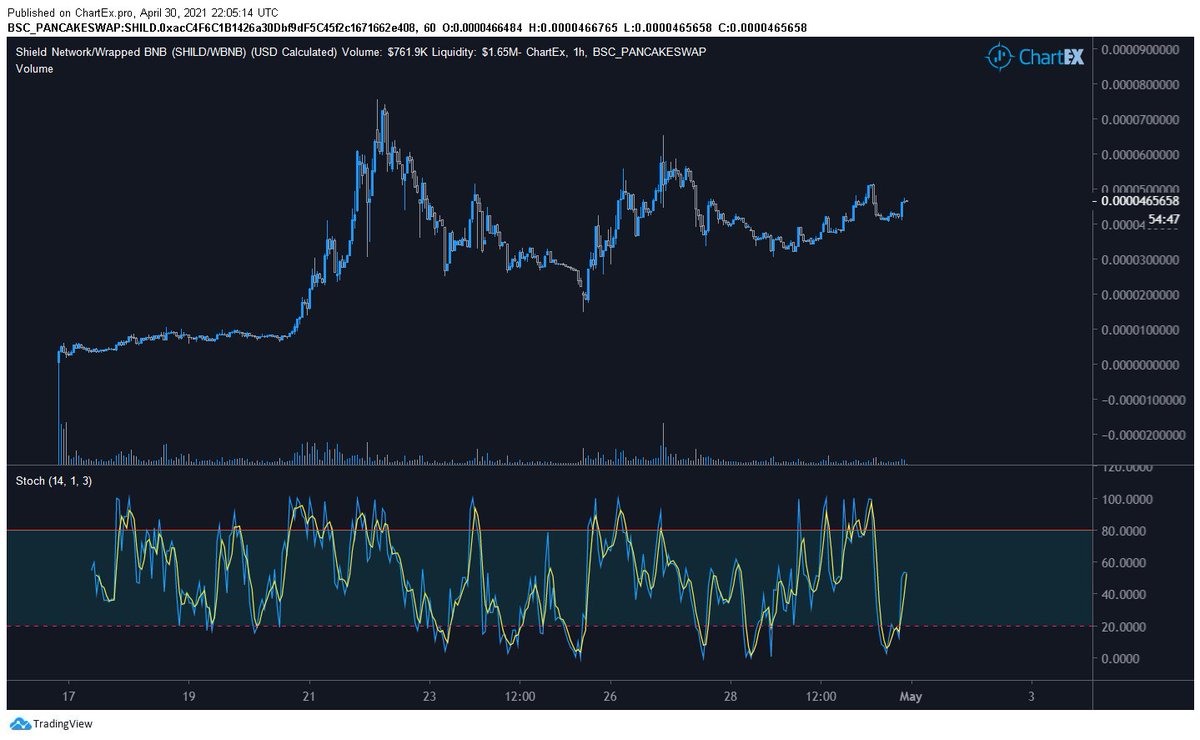Click negative price label -0.0000100000
The image size is (1200, 740).
click(1142, 400)
